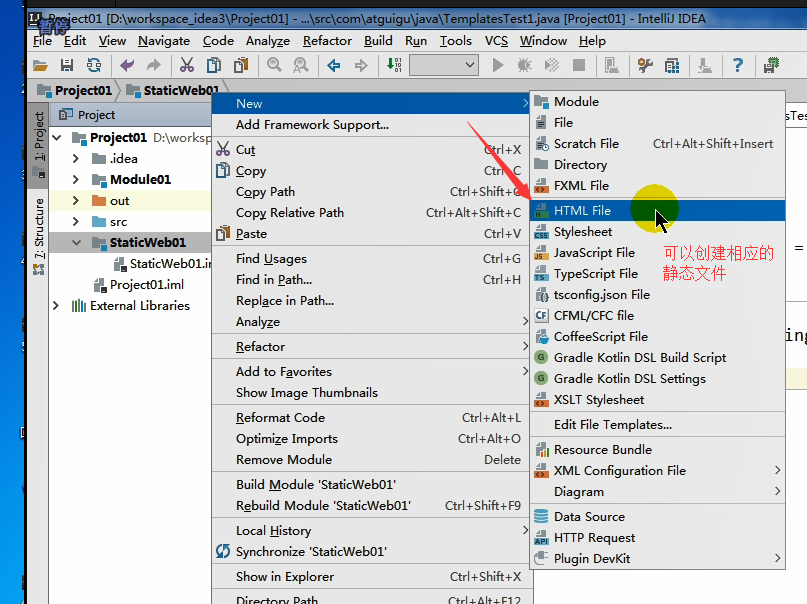This screenshot has width=807, height=604.
Task: Open the Window menu
Action: pyautogui.click(x=543, y=41)
